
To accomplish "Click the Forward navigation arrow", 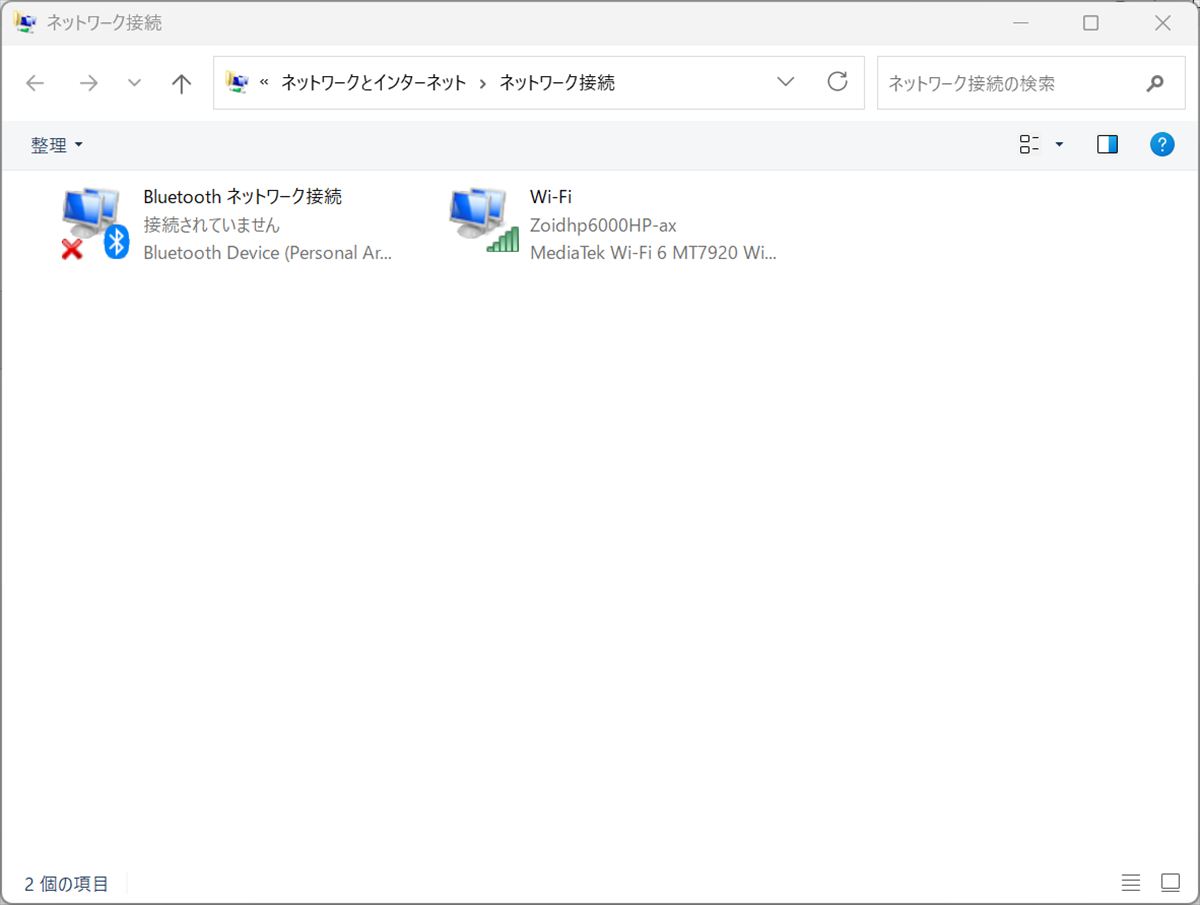I will pyautogui.click(x=89, y=83).
